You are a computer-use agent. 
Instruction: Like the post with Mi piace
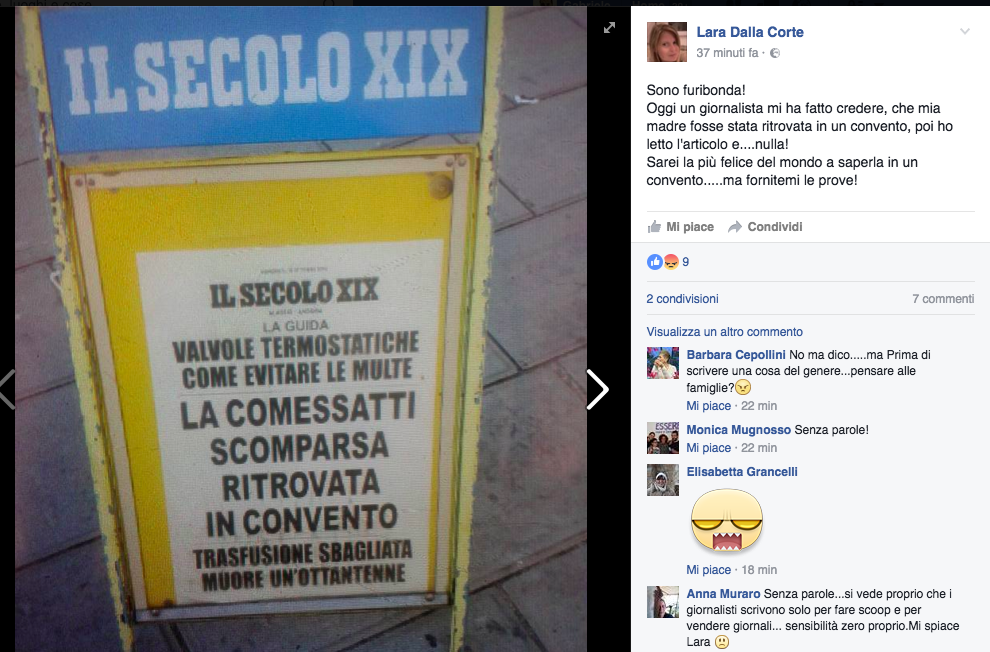point(681,227)
